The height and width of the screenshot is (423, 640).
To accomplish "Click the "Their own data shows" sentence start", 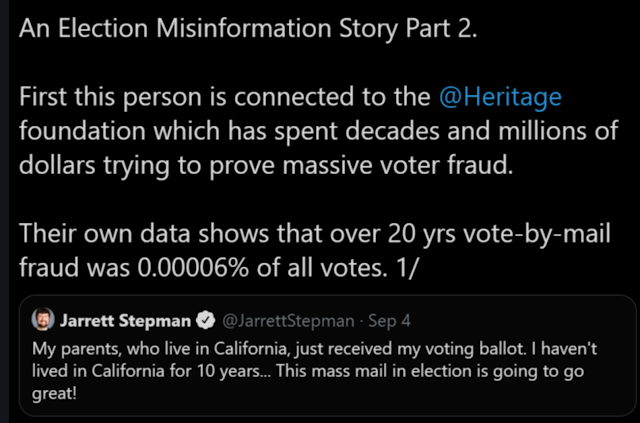I will [144, 234].
